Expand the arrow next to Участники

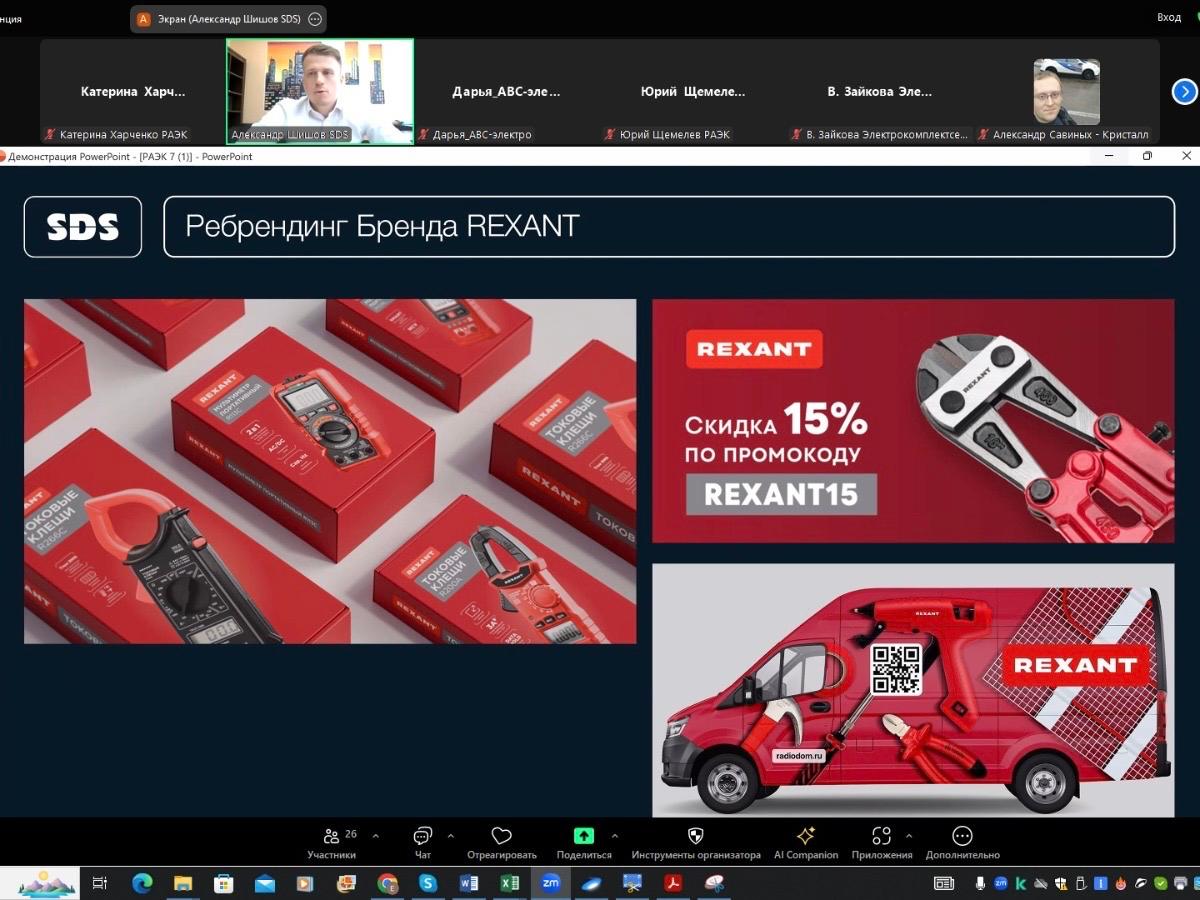coord(376,836)
